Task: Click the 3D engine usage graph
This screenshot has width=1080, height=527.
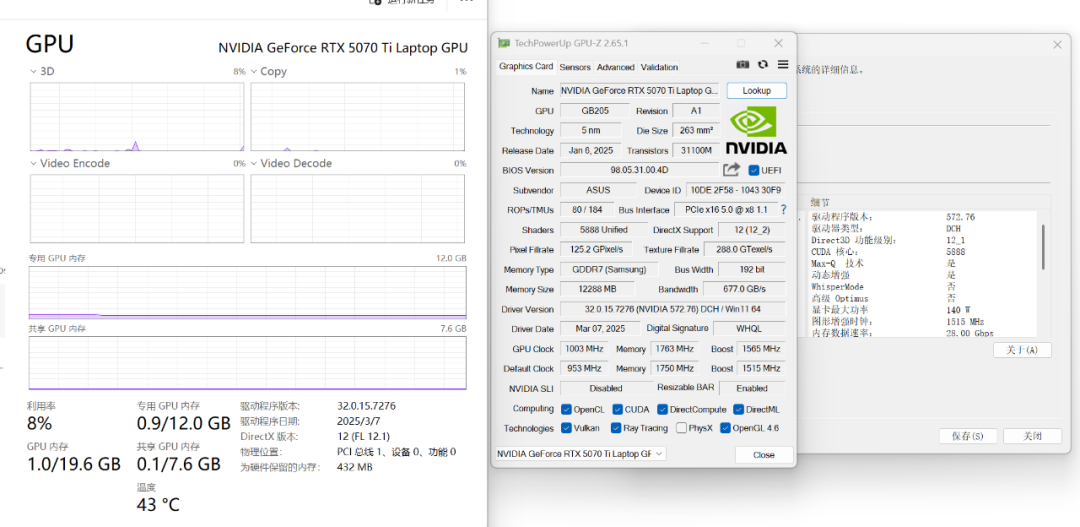Action: pos(137,116)
